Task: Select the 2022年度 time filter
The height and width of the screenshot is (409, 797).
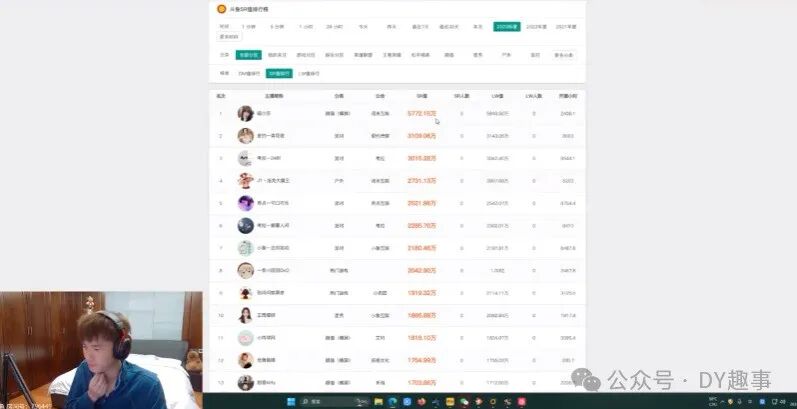Action: [x=536, y=26]
